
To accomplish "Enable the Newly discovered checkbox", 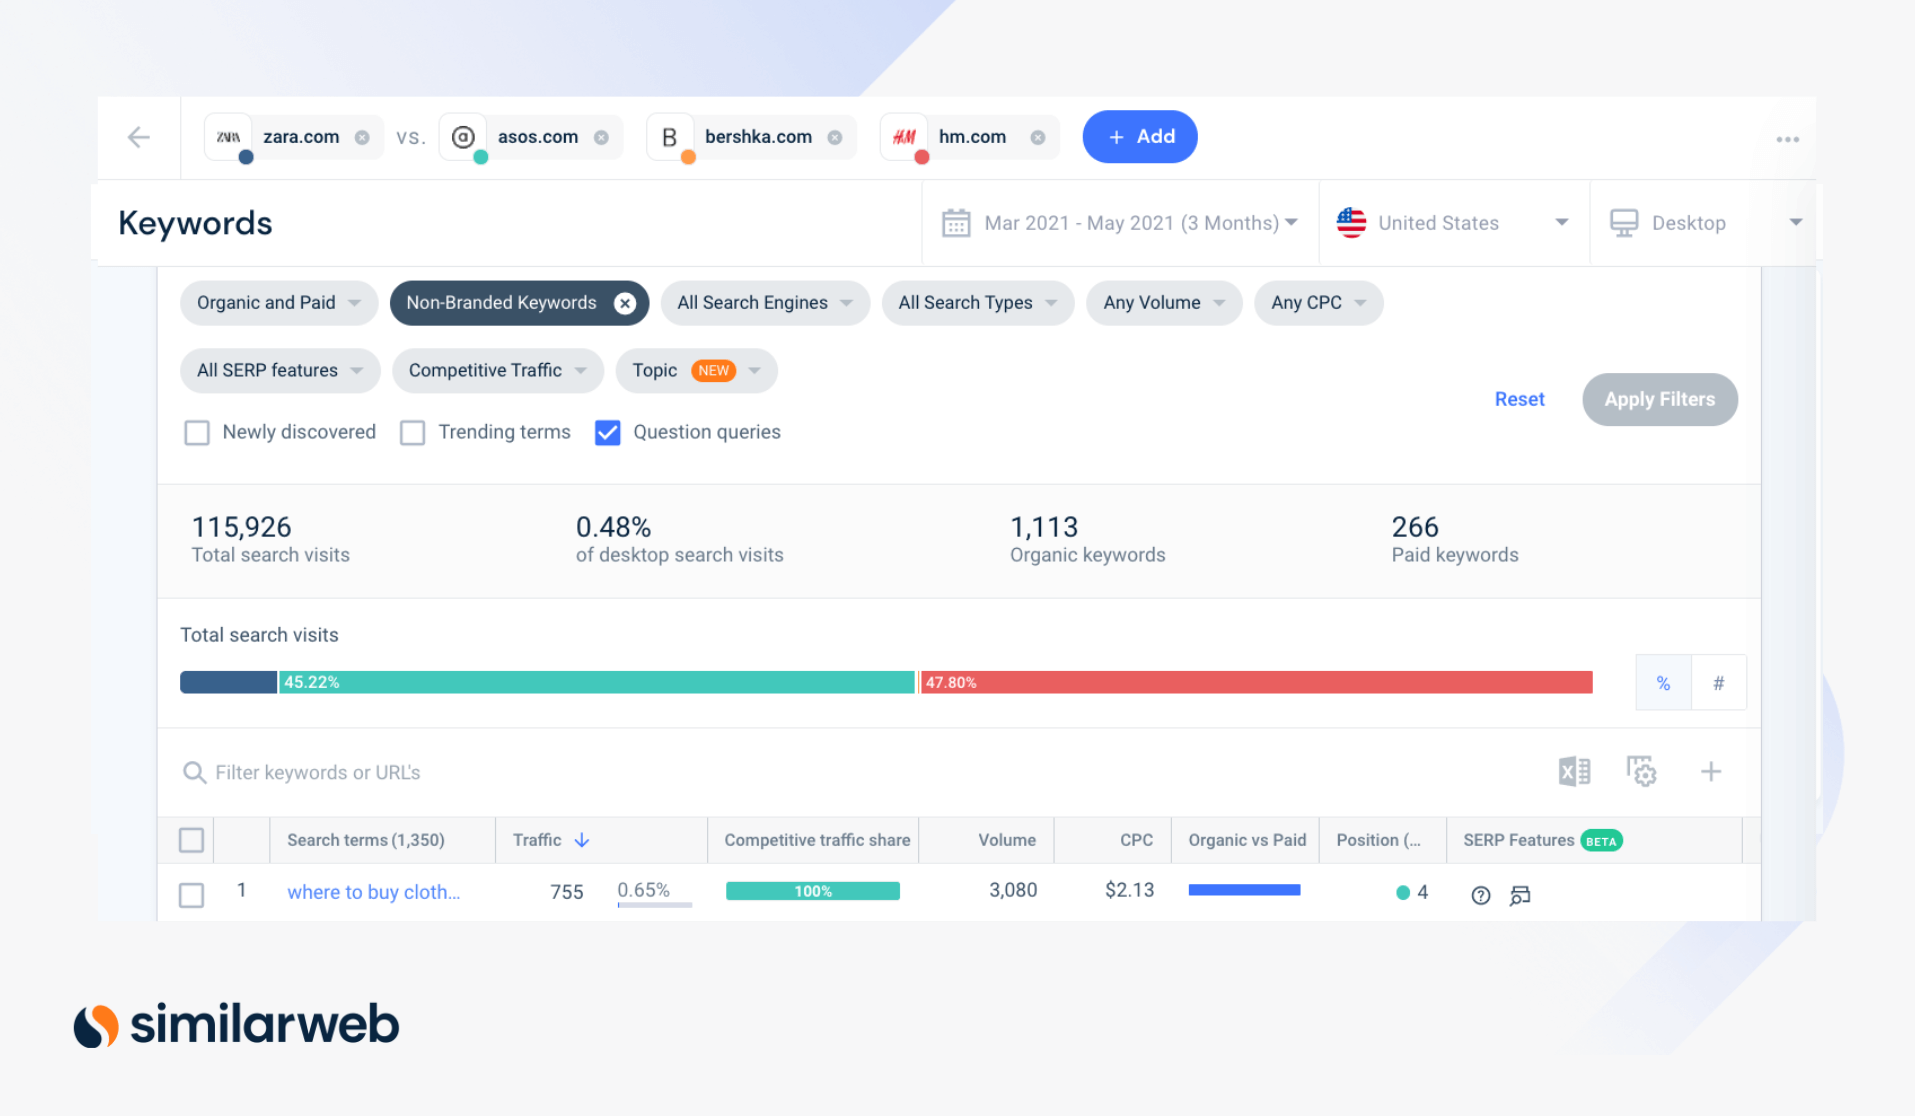I will [197, 432].
